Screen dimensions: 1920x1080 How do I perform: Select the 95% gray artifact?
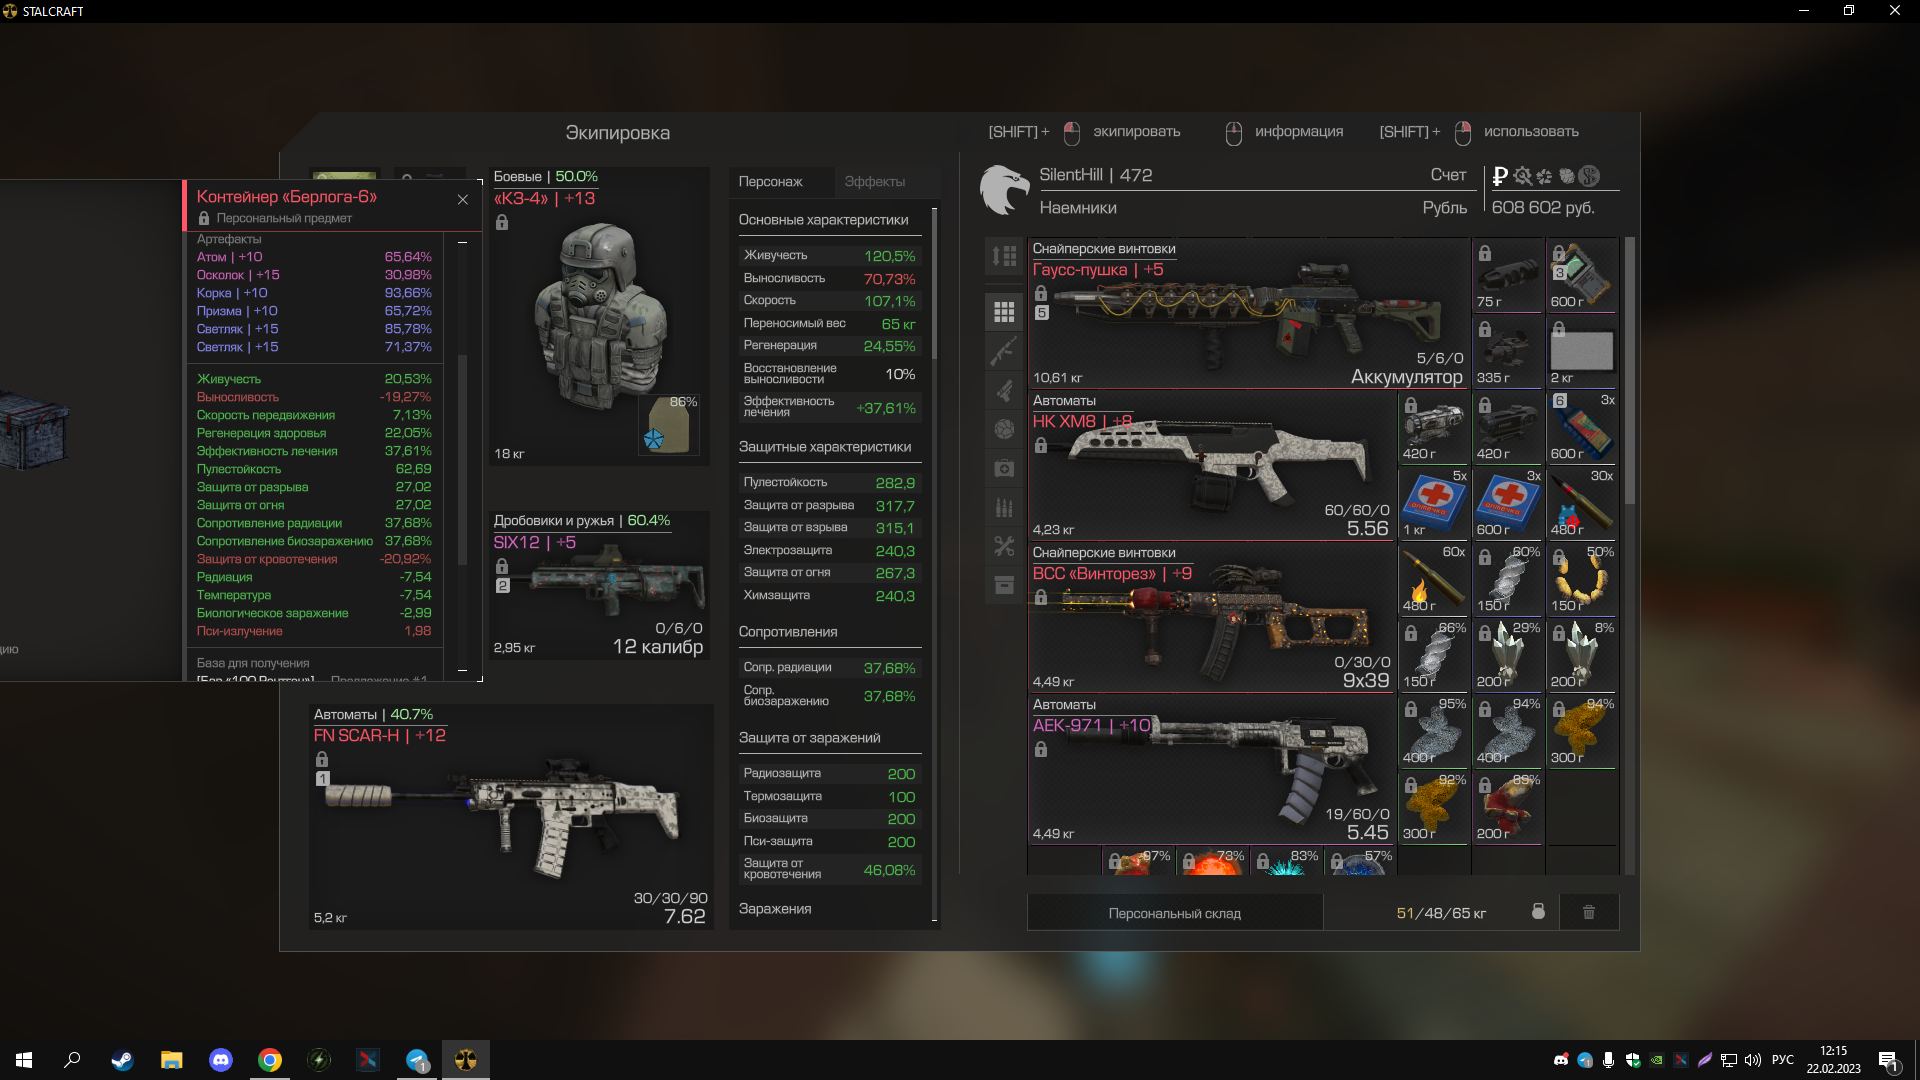click(x=1434, y=731)
